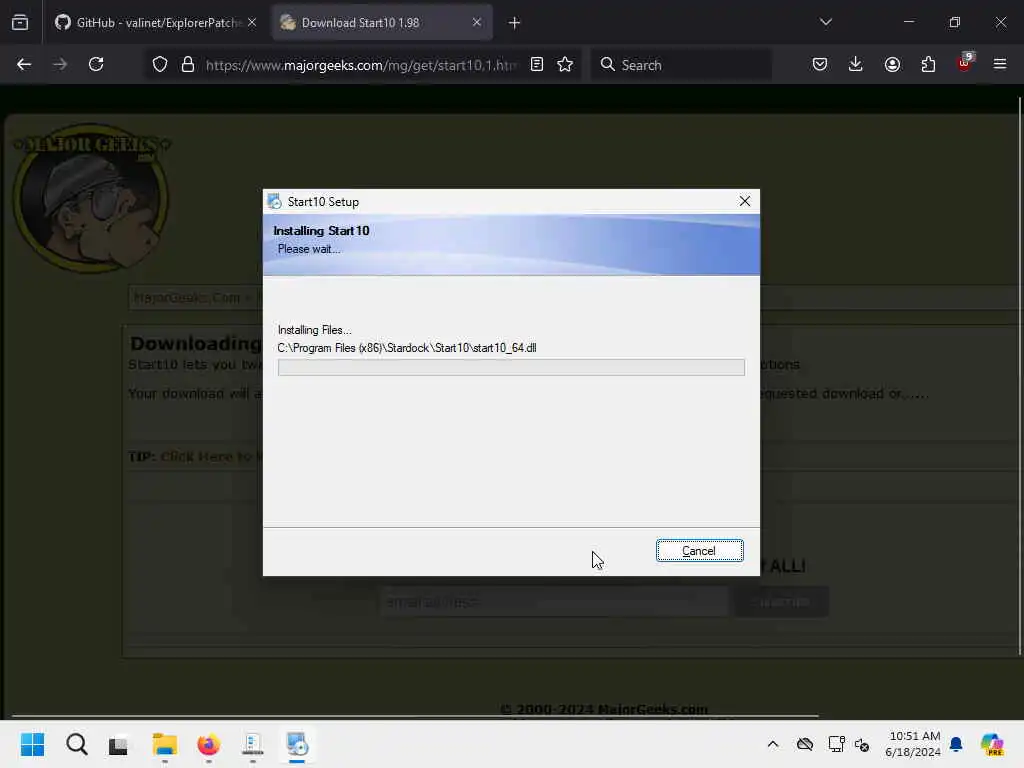Open the Downloads panel
The image size is (1024, 768).
856,64
